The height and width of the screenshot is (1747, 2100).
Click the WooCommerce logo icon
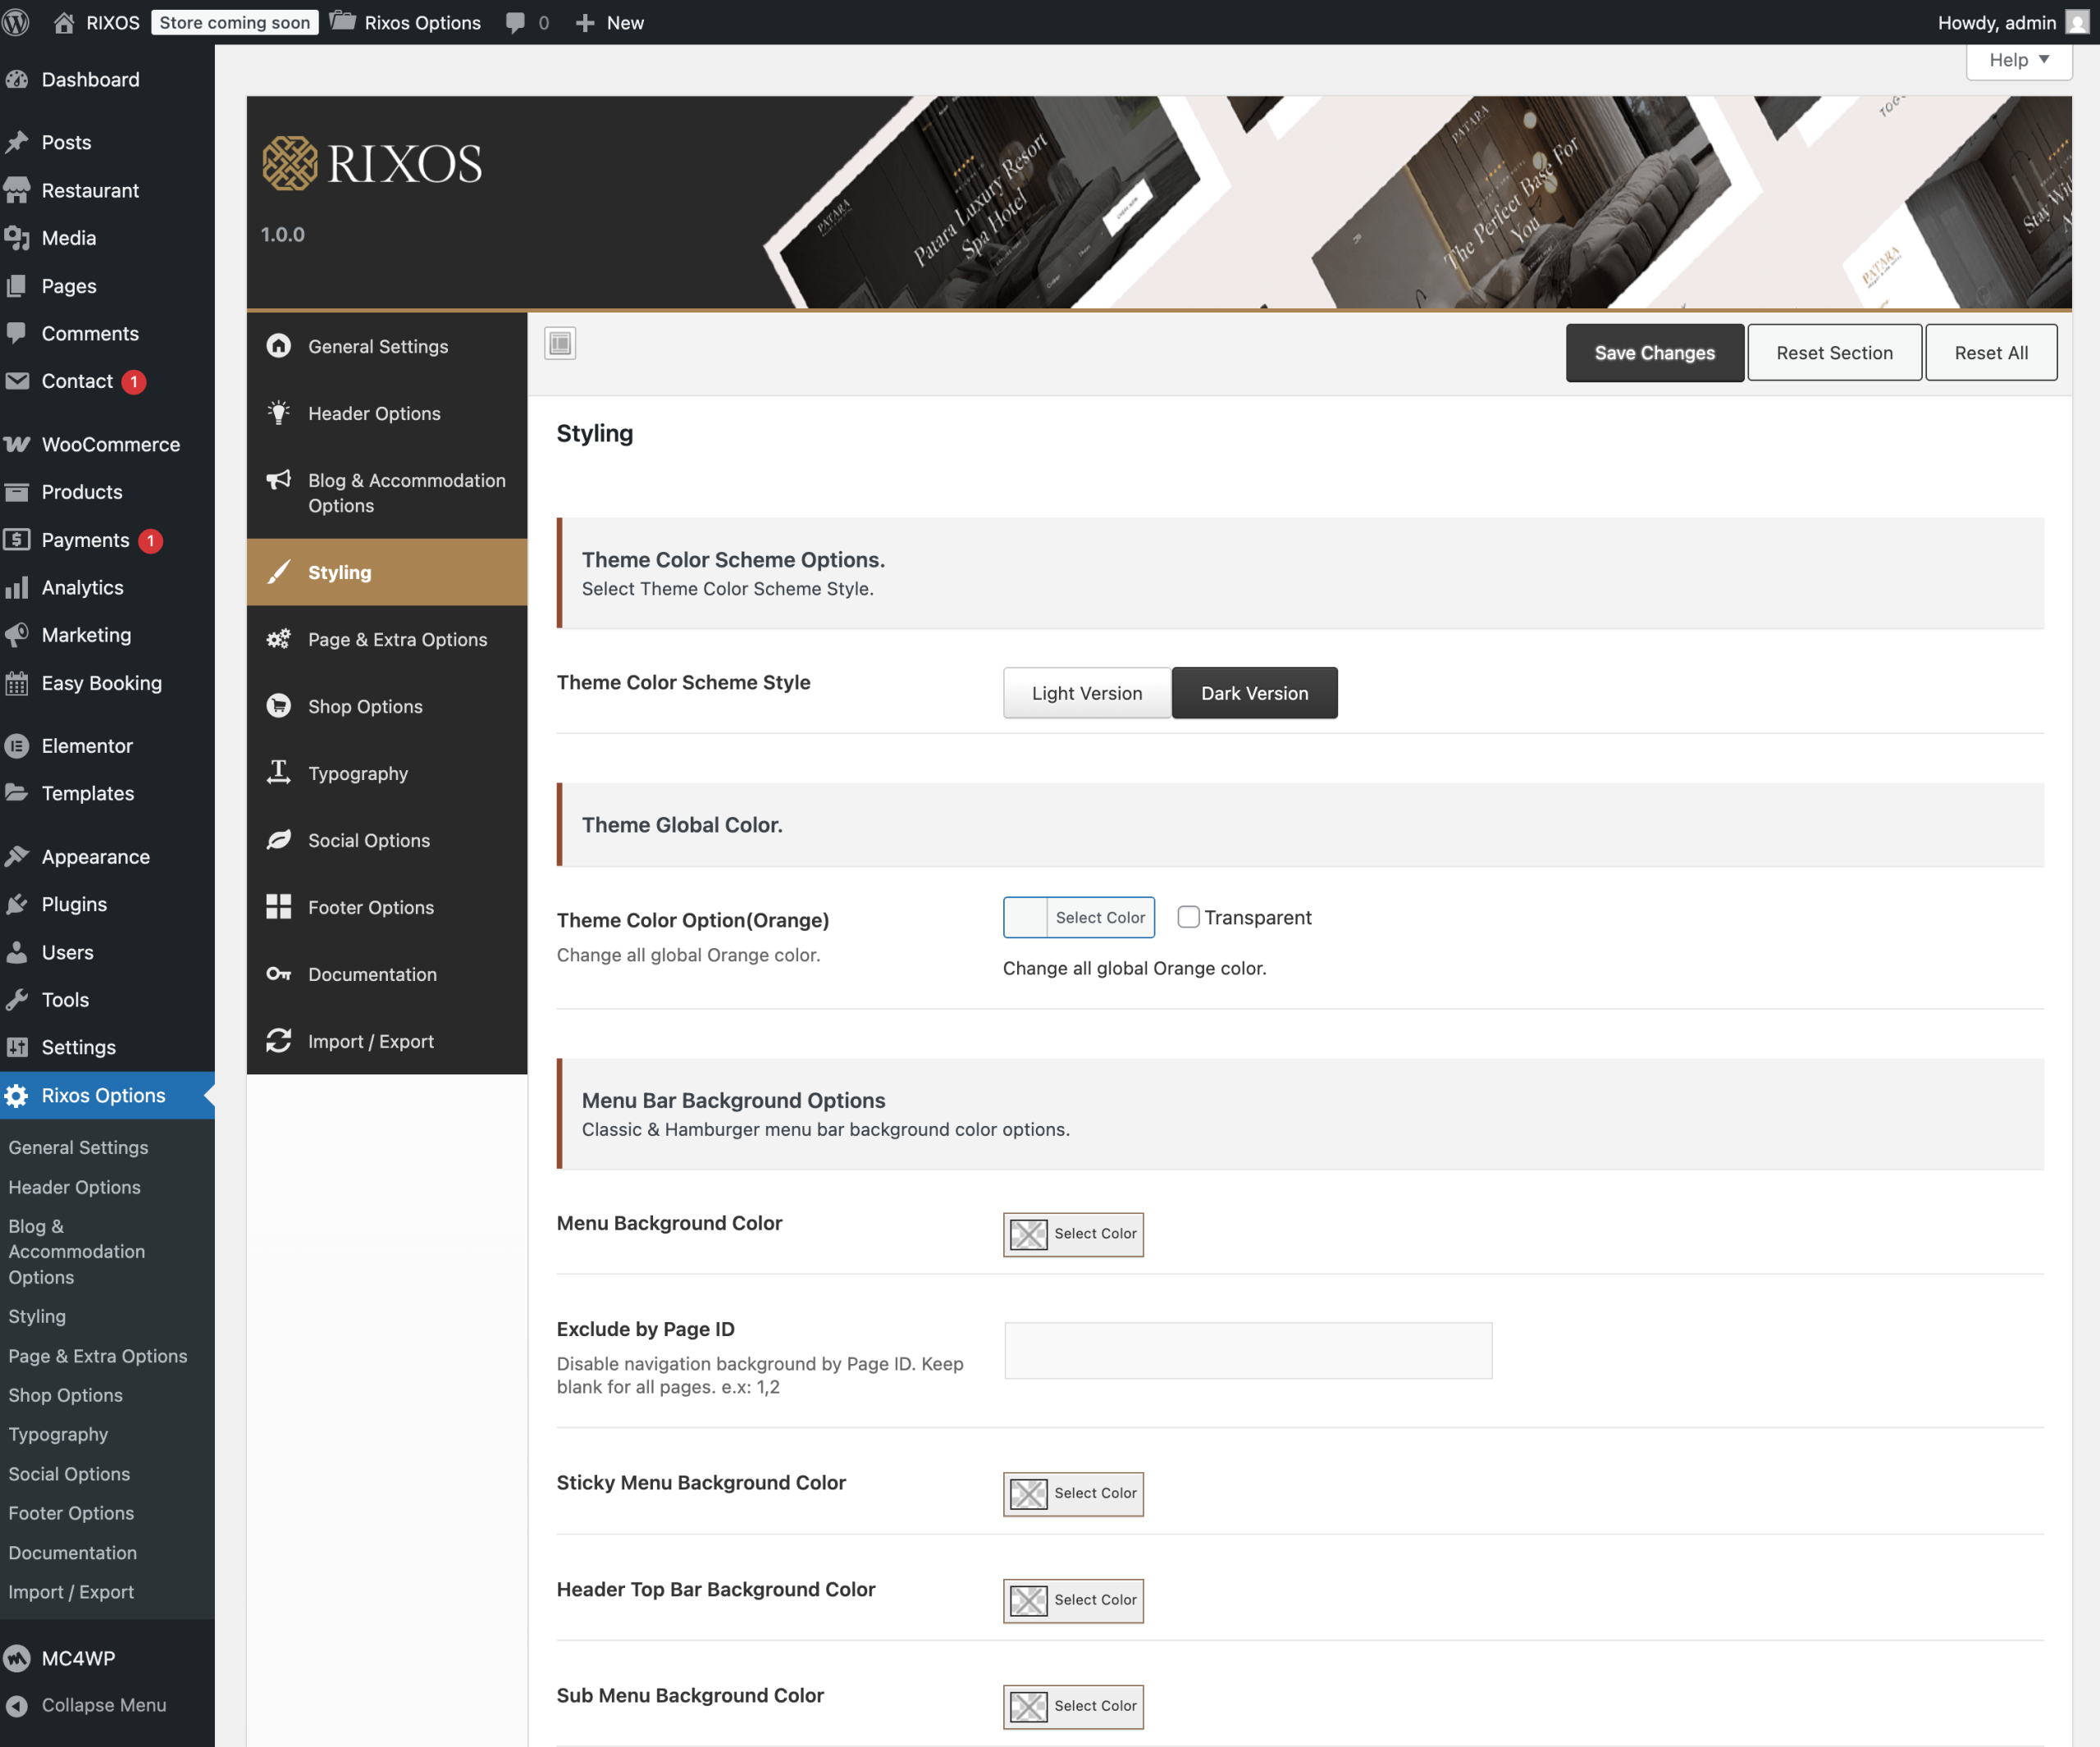point(17,444)
